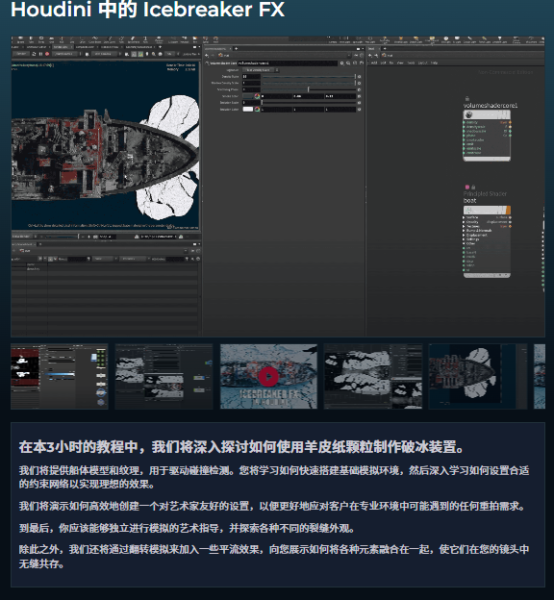The width and height of the screenshot is (554, 600).
Task: Select the fifth thumbnail showing ship top view
Action: [477, 377]
